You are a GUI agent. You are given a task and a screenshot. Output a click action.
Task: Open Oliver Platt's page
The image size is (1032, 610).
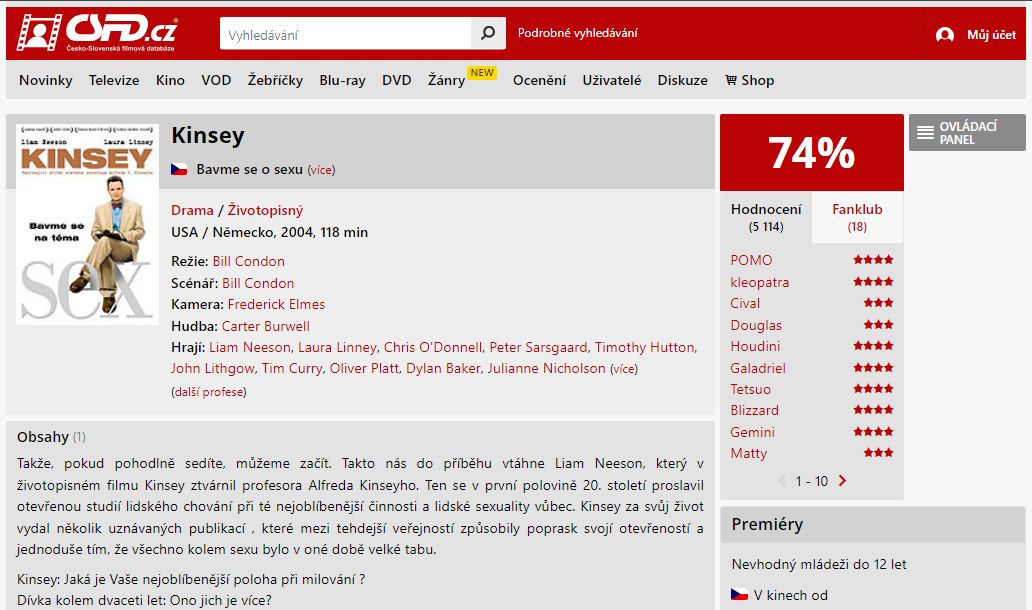coord(364,368)
